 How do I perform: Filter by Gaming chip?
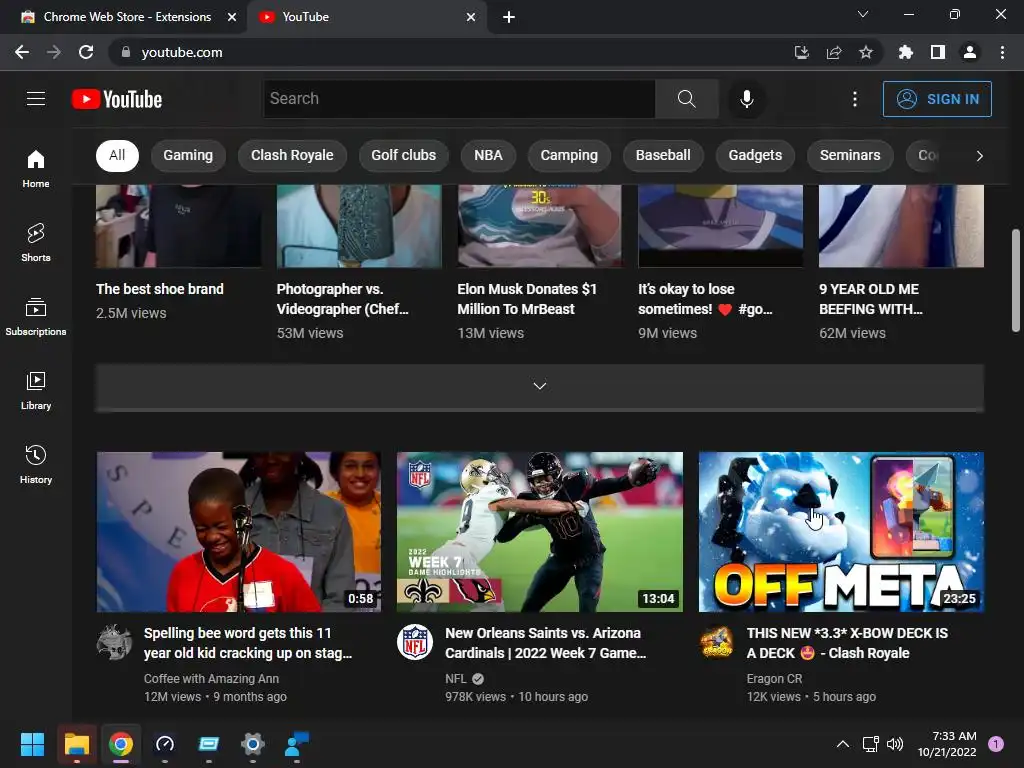(x=188, y=155)
